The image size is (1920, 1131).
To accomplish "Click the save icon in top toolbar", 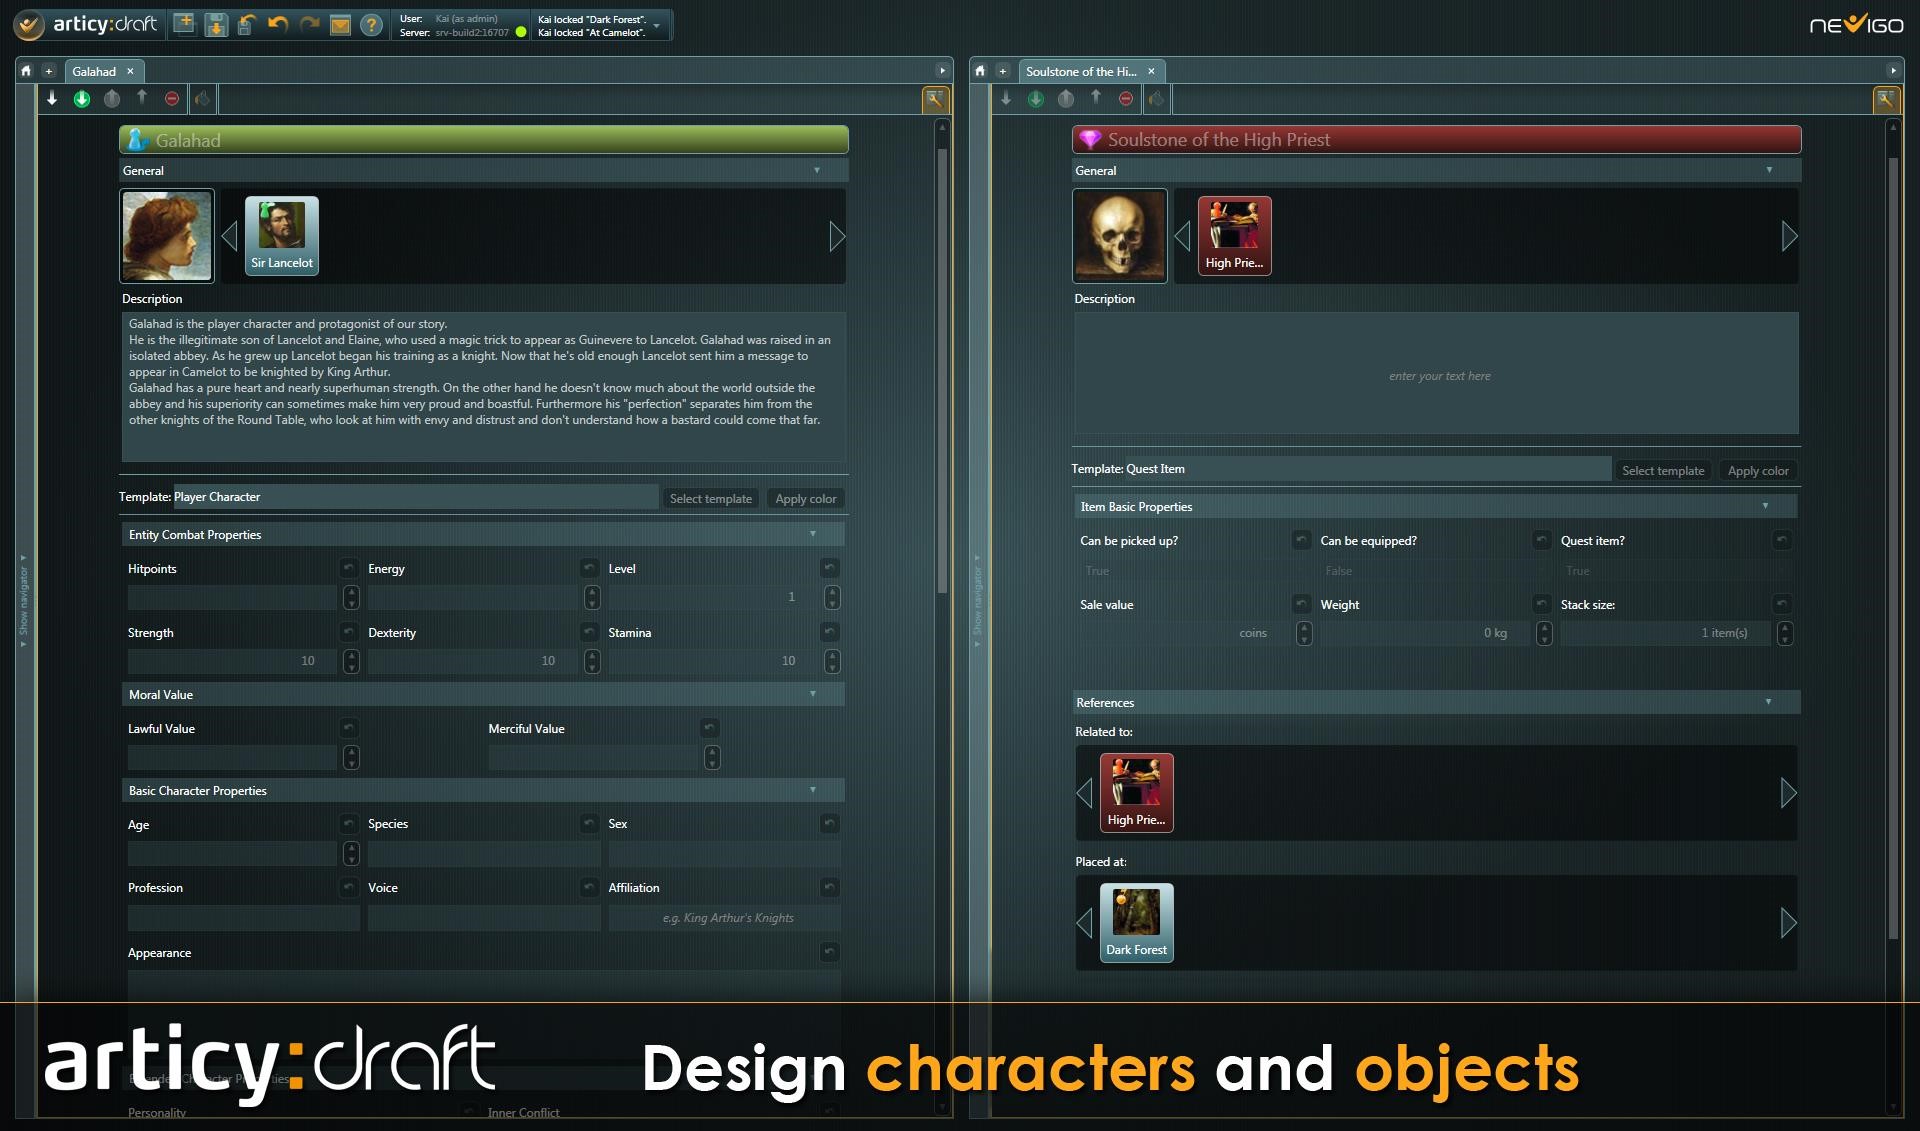I will click(x=216, y=25).
